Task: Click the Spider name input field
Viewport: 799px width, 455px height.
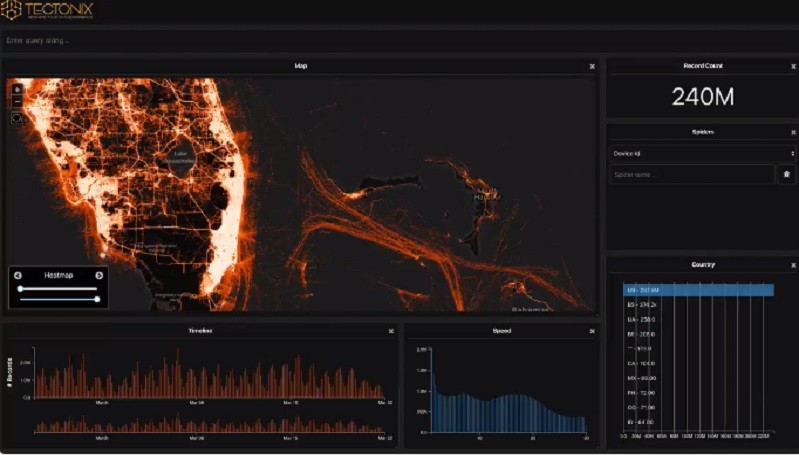Action: point(691,174)
